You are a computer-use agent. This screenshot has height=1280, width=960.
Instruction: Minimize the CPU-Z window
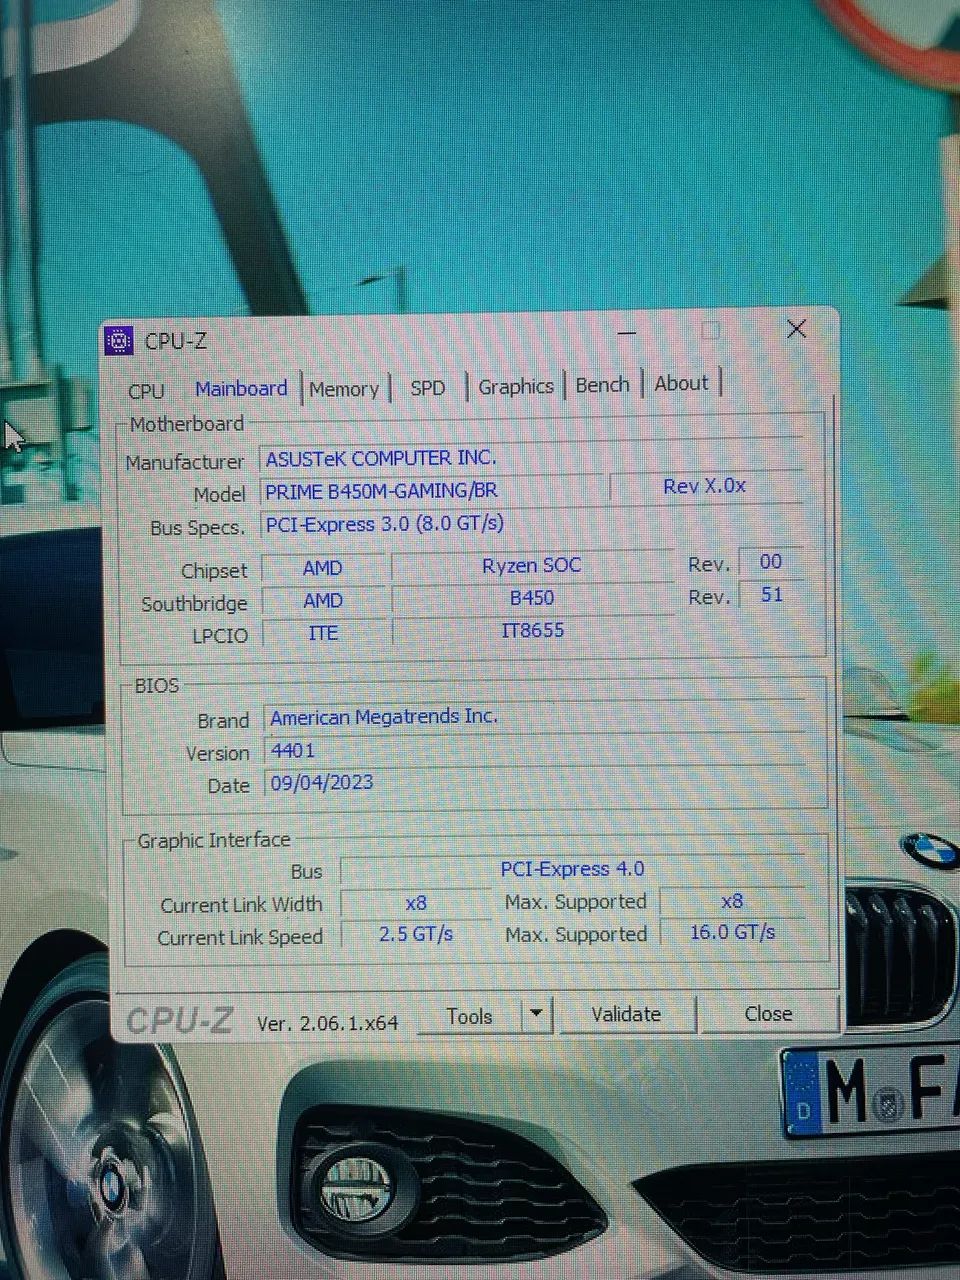pyautogui.click(x=627, y=332)
